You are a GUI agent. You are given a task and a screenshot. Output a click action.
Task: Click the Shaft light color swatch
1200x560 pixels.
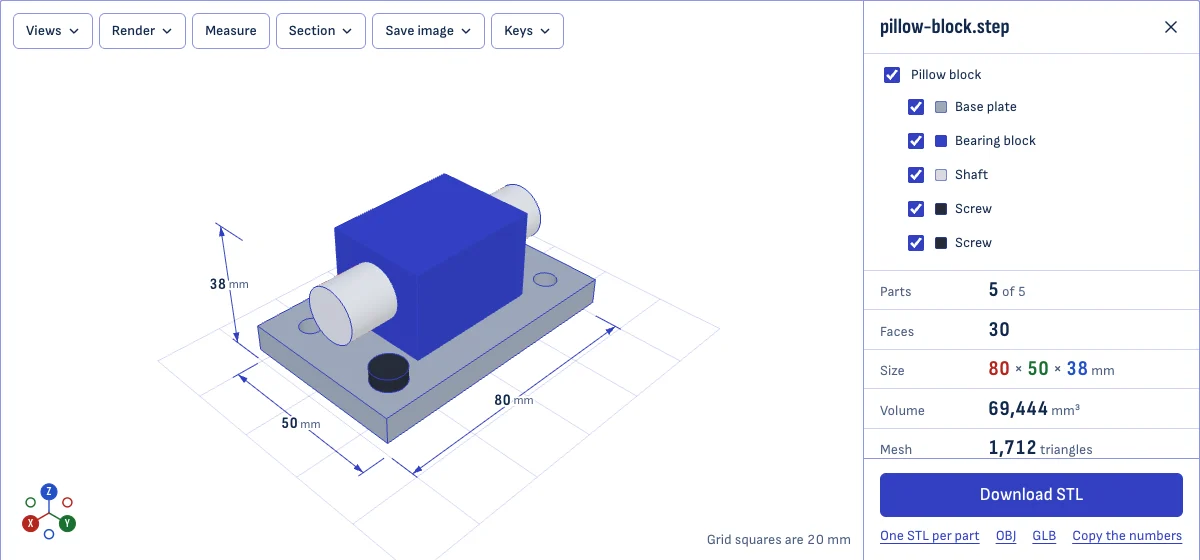tap(941, 175)
